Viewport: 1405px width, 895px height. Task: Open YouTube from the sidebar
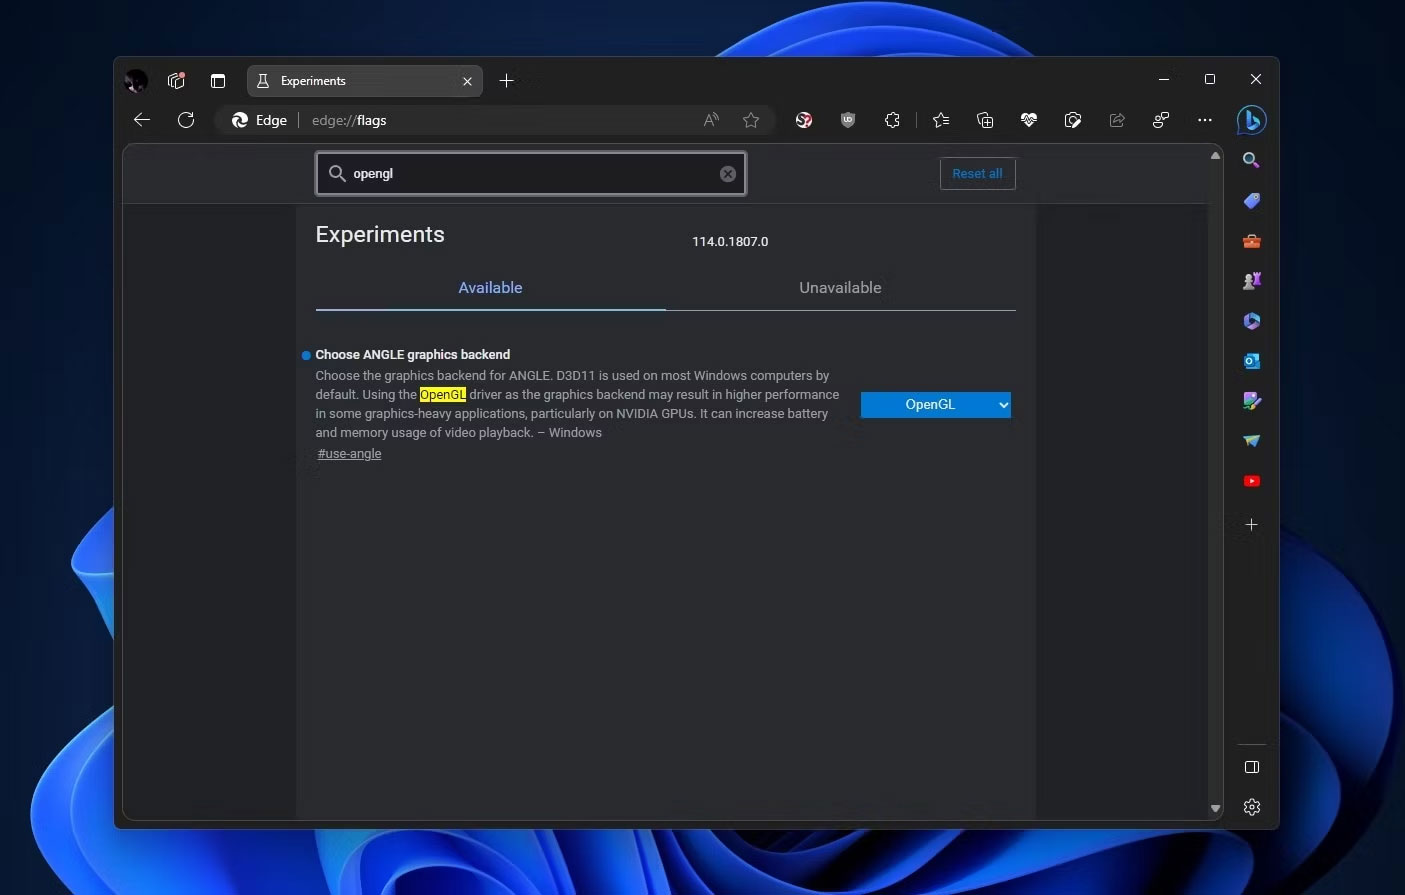(1251, 481)
